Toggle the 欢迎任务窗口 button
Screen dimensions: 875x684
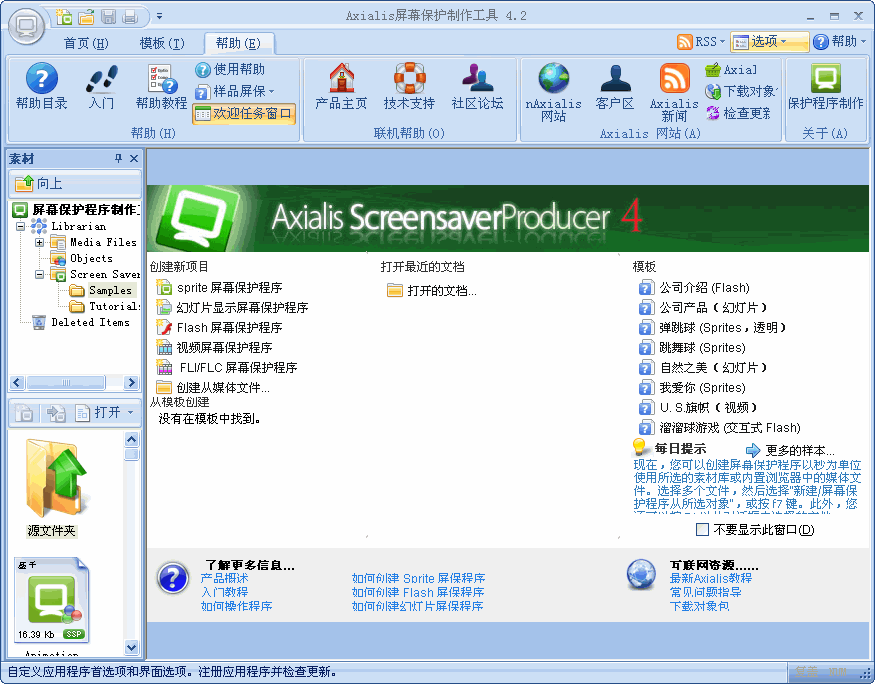click(x=244, y=114)
